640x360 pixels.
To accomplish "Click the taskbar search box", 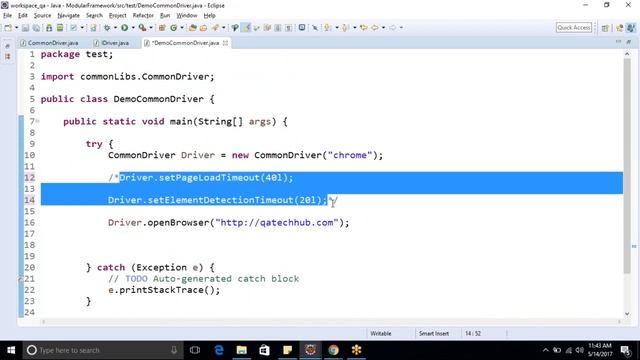I will coord(103,350).
